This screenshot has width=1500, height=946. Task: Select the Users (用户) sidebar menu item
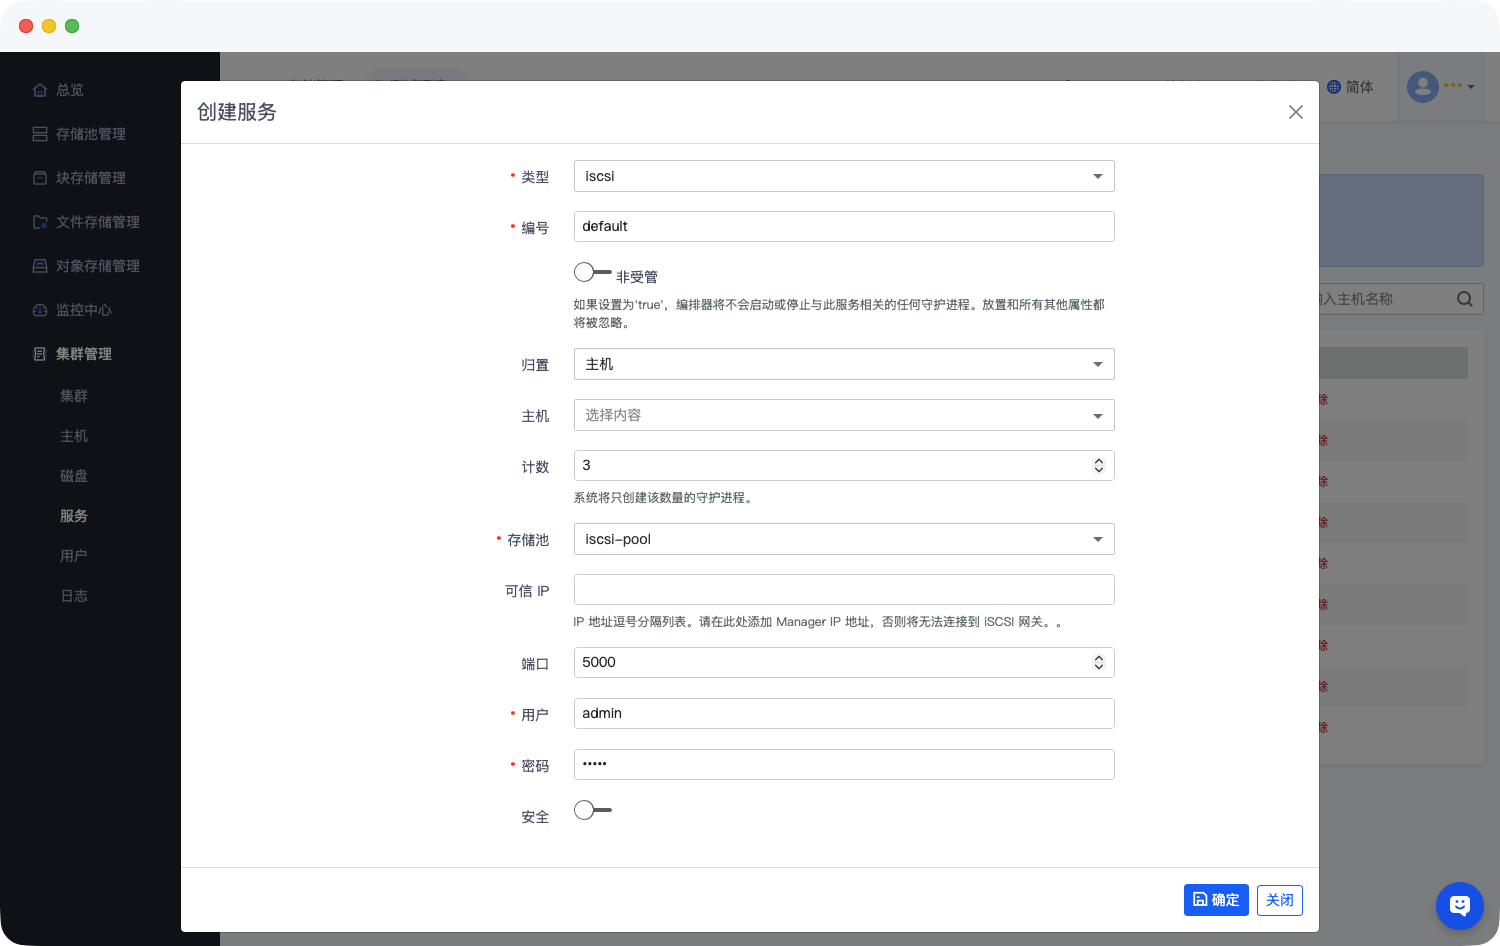pyautogui.click(x=74, y=556)
